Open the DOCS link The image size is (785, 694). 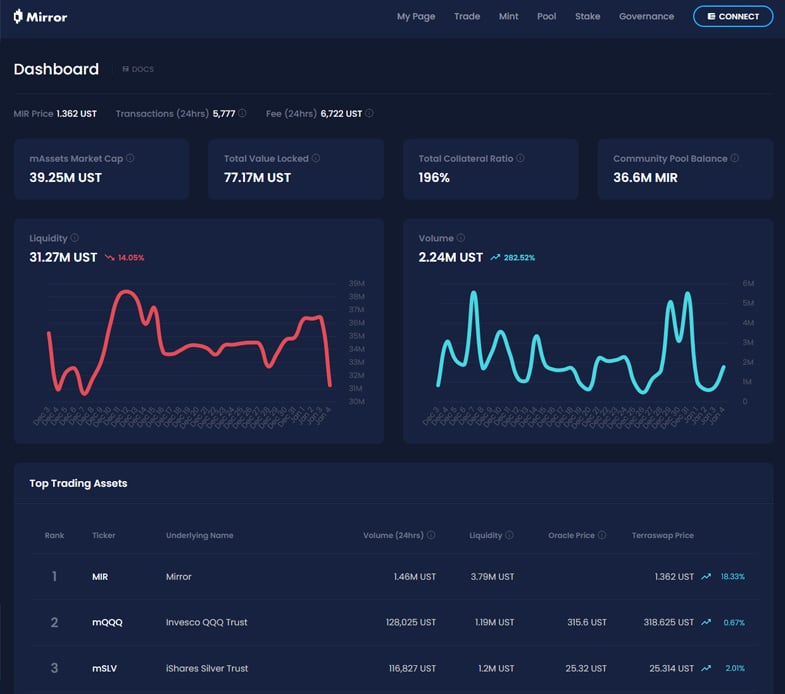pos(138,69)
